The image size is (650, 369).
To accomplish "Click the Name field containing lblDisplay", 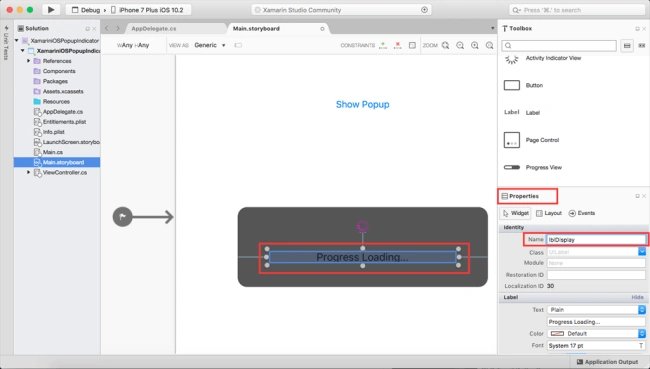I will [596, 240].
